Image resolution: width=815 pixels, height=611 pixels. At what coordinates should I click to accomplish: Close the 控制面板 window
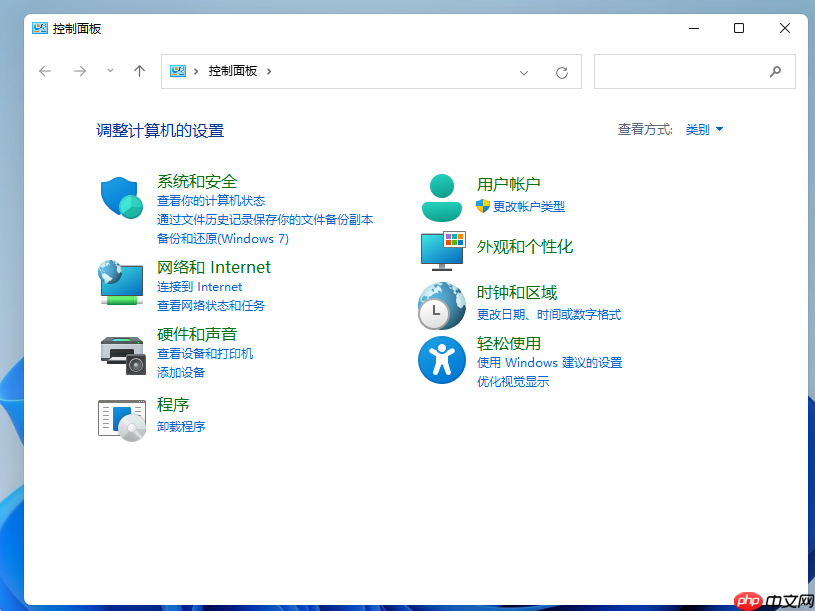785,28
